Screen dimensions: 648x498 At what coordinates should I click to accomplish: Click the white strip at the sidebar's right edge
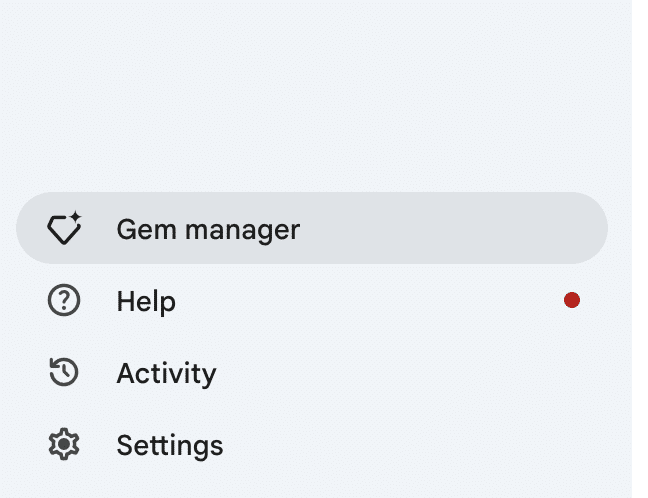click(640, 248)
